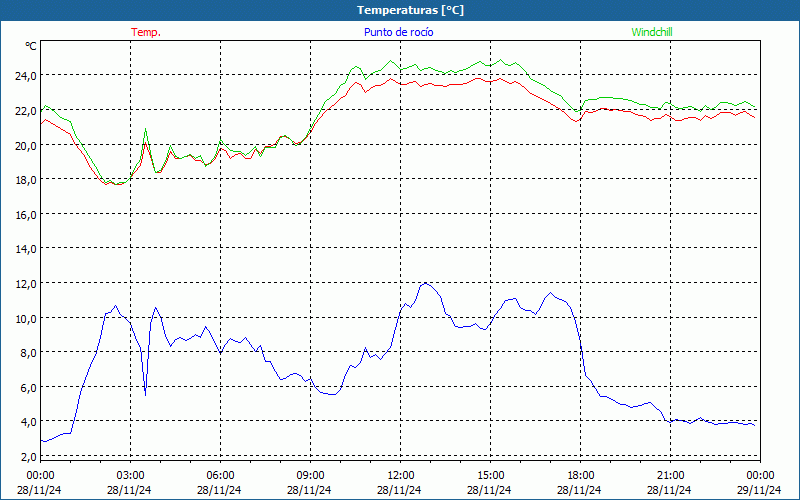Click the '12,0' y-axis value
Viewport: 800px width, 500px height.
pyautogui.click(x=26, y=284)
